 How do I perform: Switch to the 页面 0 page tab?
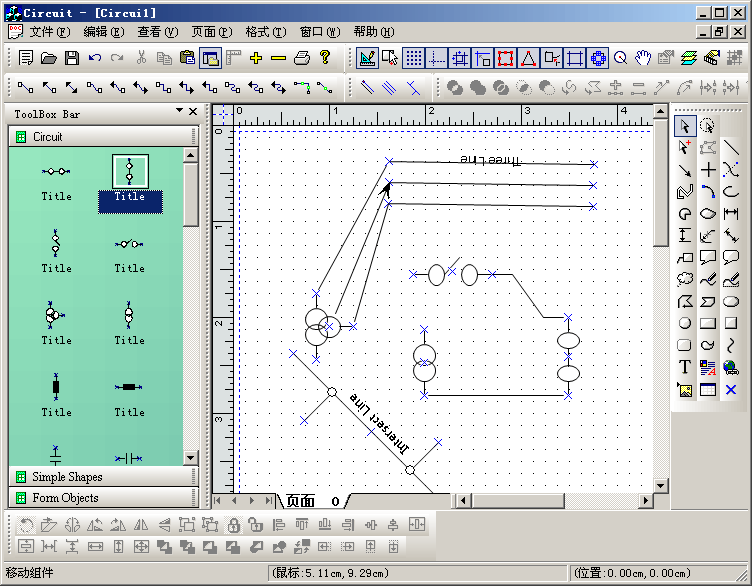(x=312, y=500)
